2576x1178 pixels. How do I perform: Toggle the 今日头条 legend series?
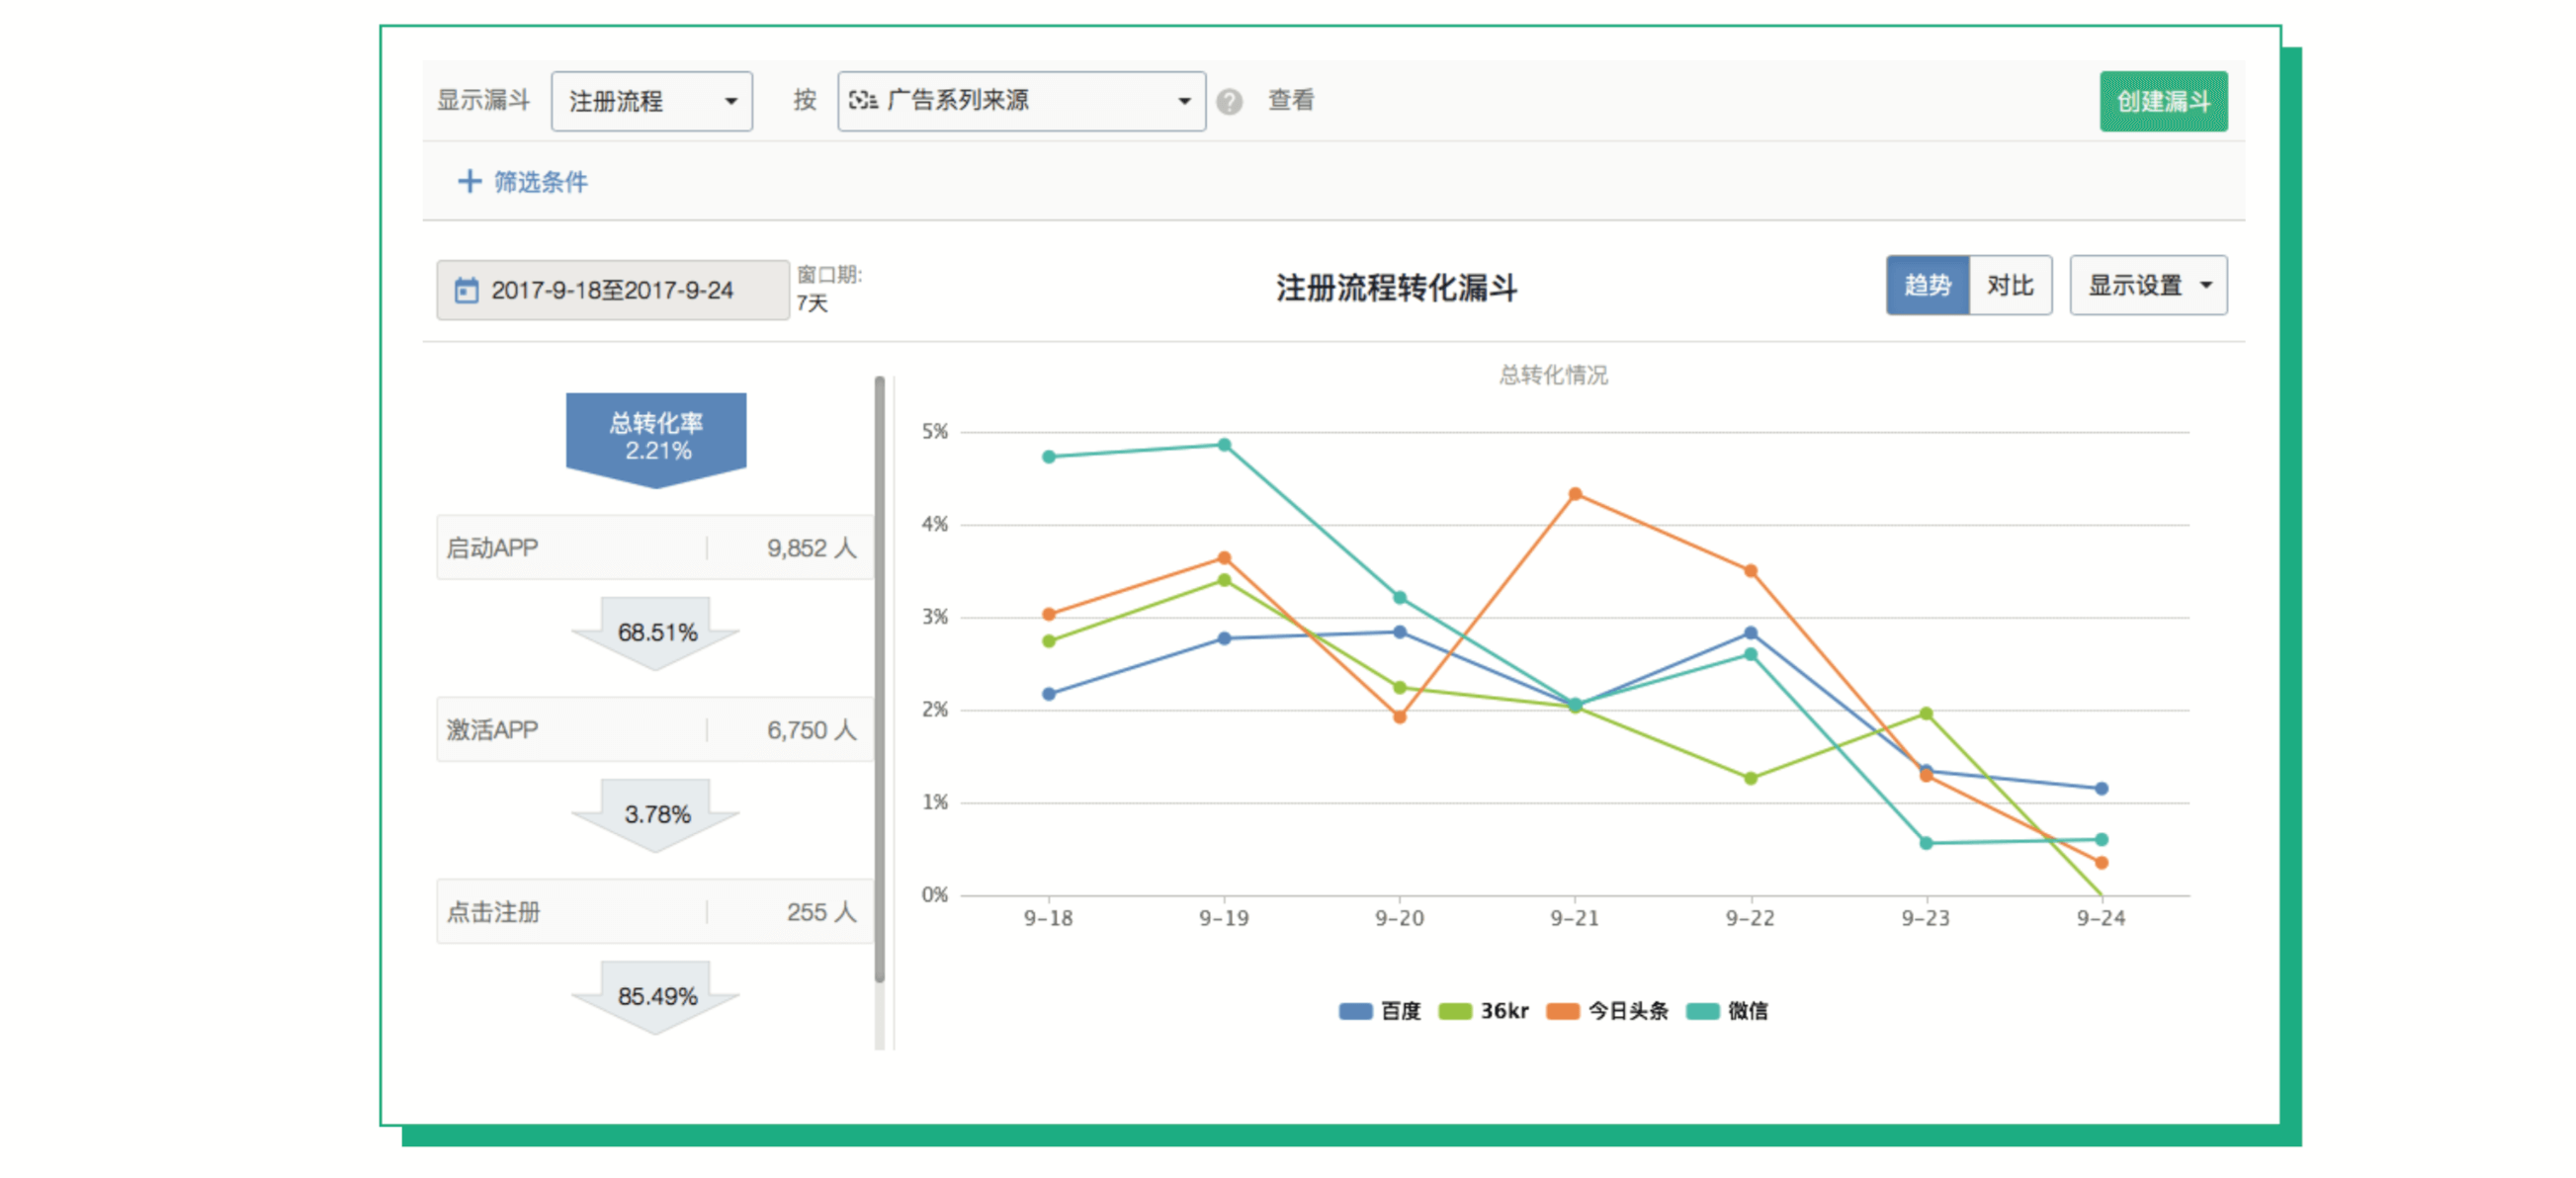1607,1011
